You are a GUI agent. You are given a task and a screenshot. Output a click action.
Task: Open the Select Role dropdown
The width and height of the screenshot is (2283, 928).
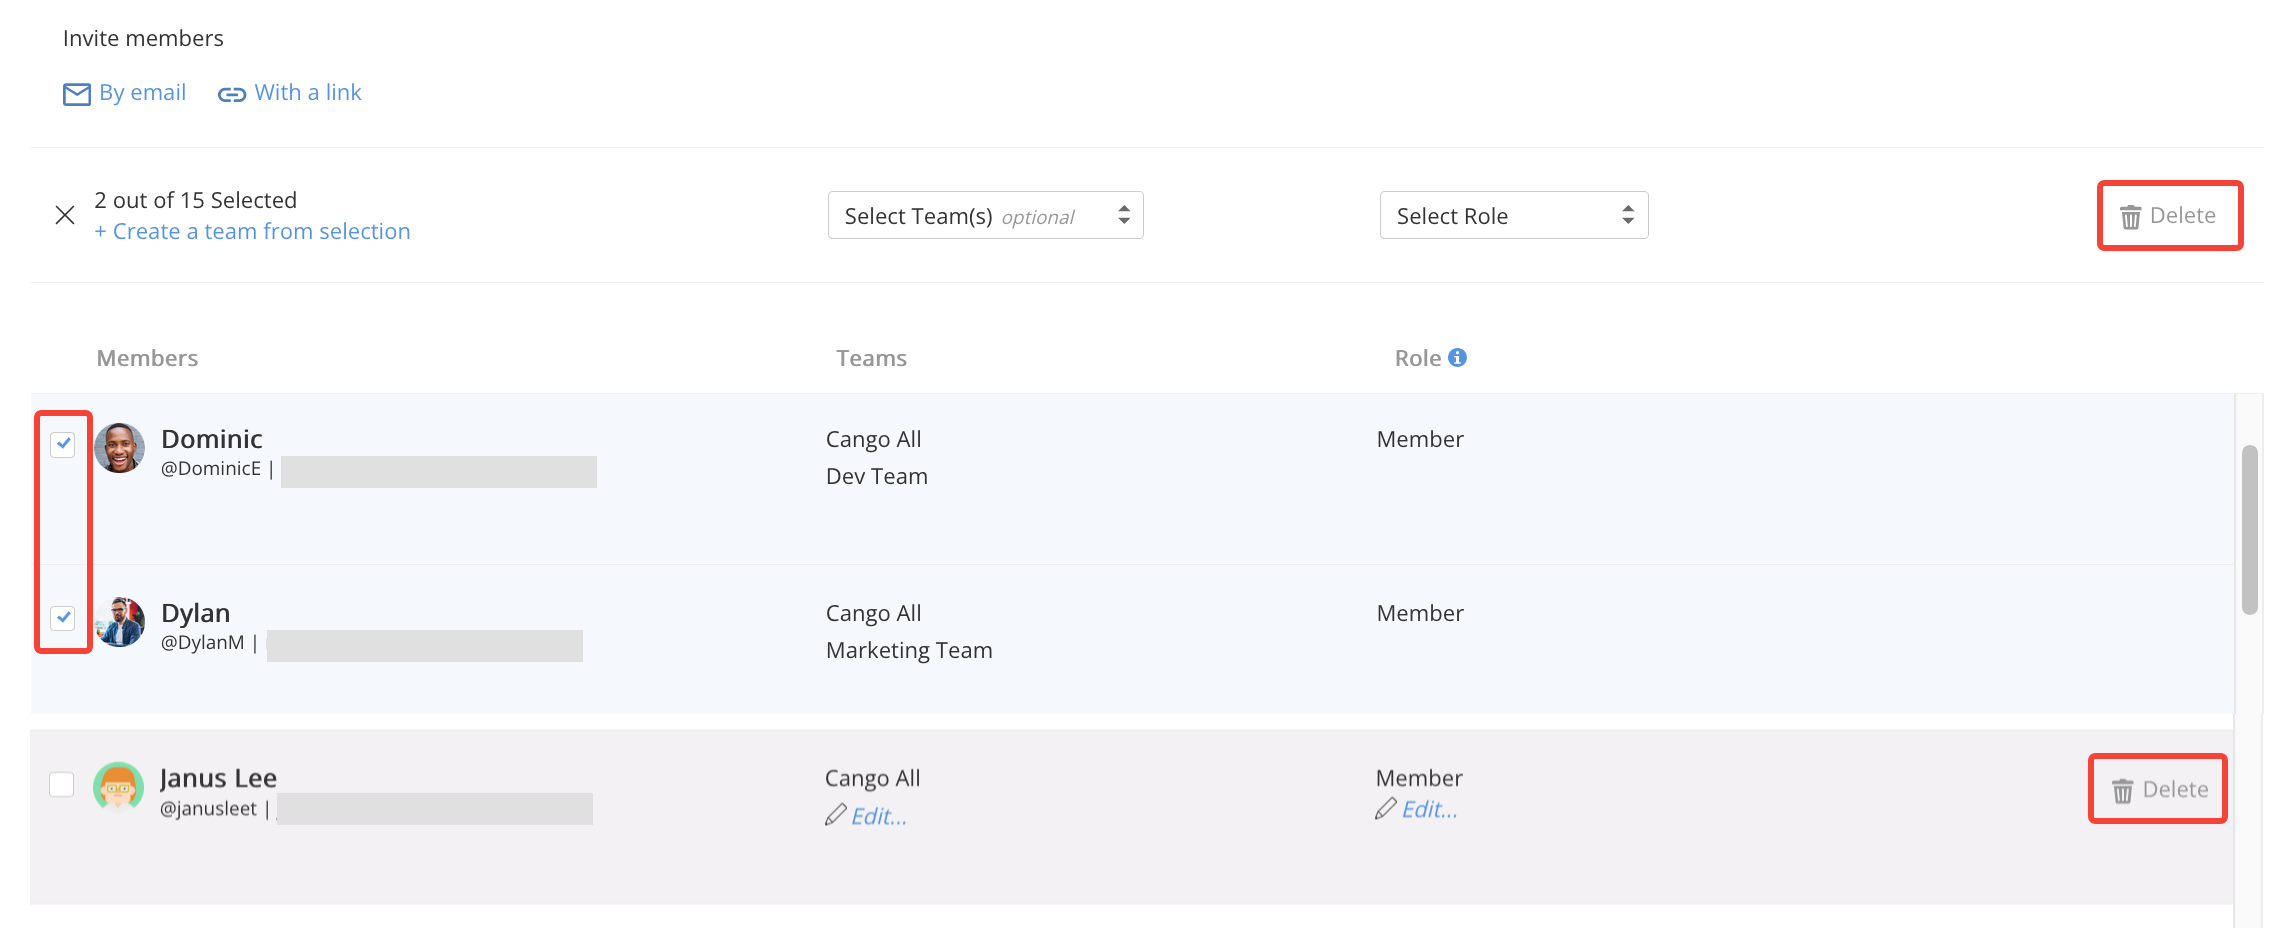[1514, 215]
